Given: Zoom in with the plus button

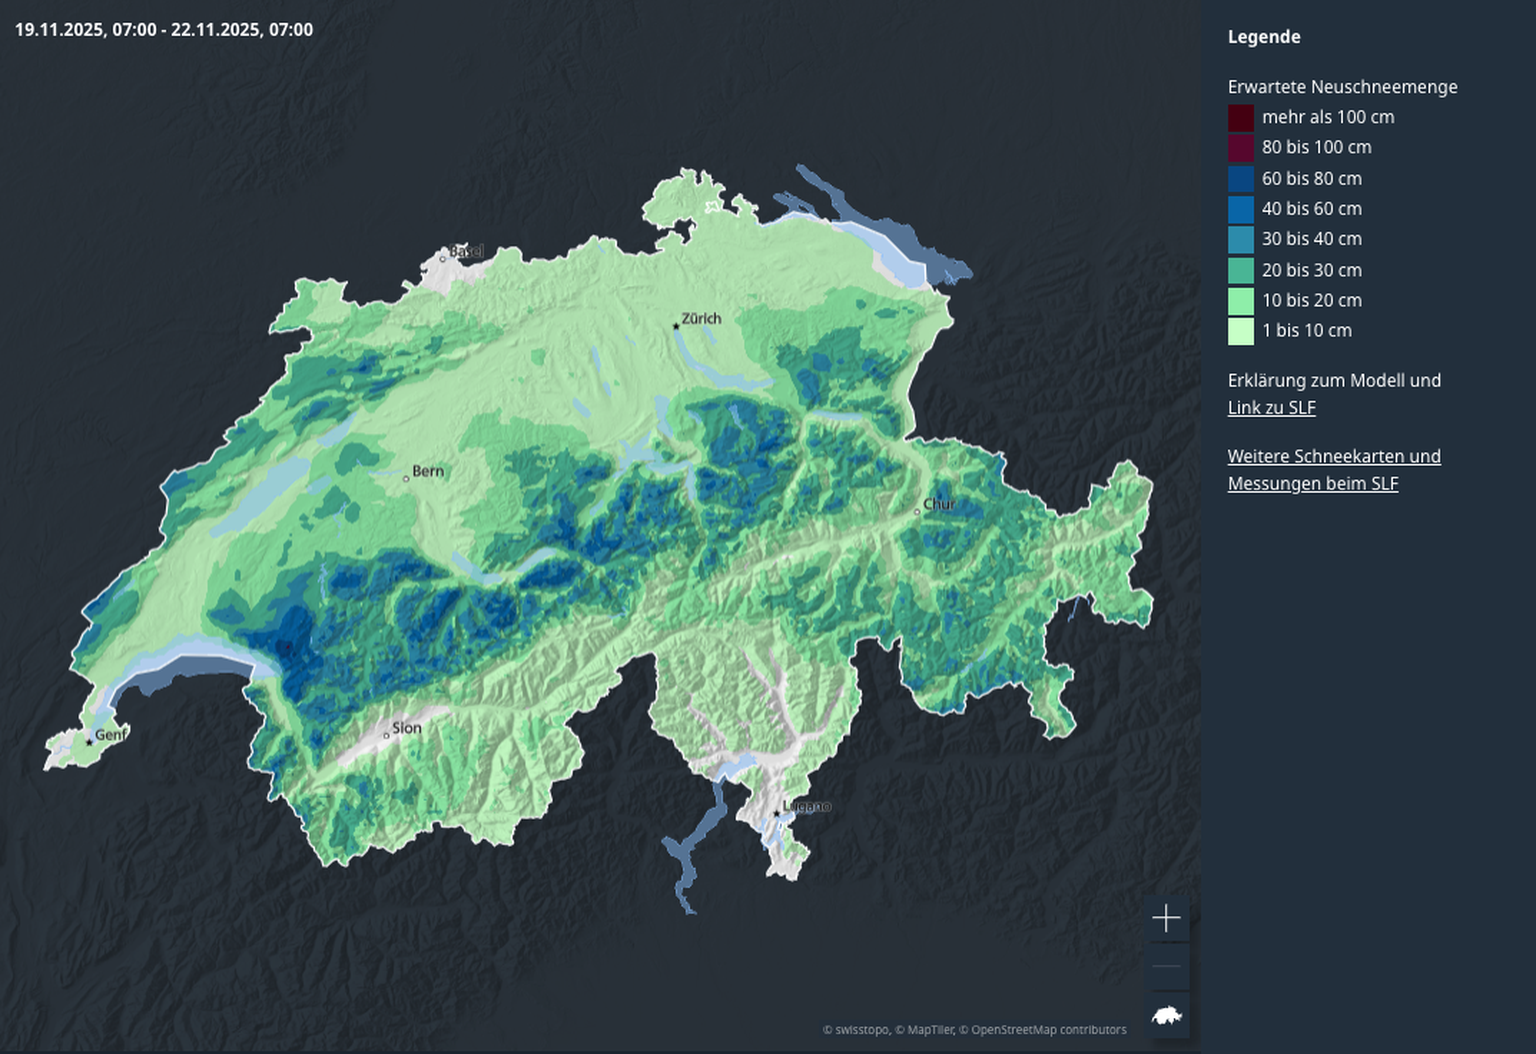Looking at the screenshot, I should [x=1166, y=918].
